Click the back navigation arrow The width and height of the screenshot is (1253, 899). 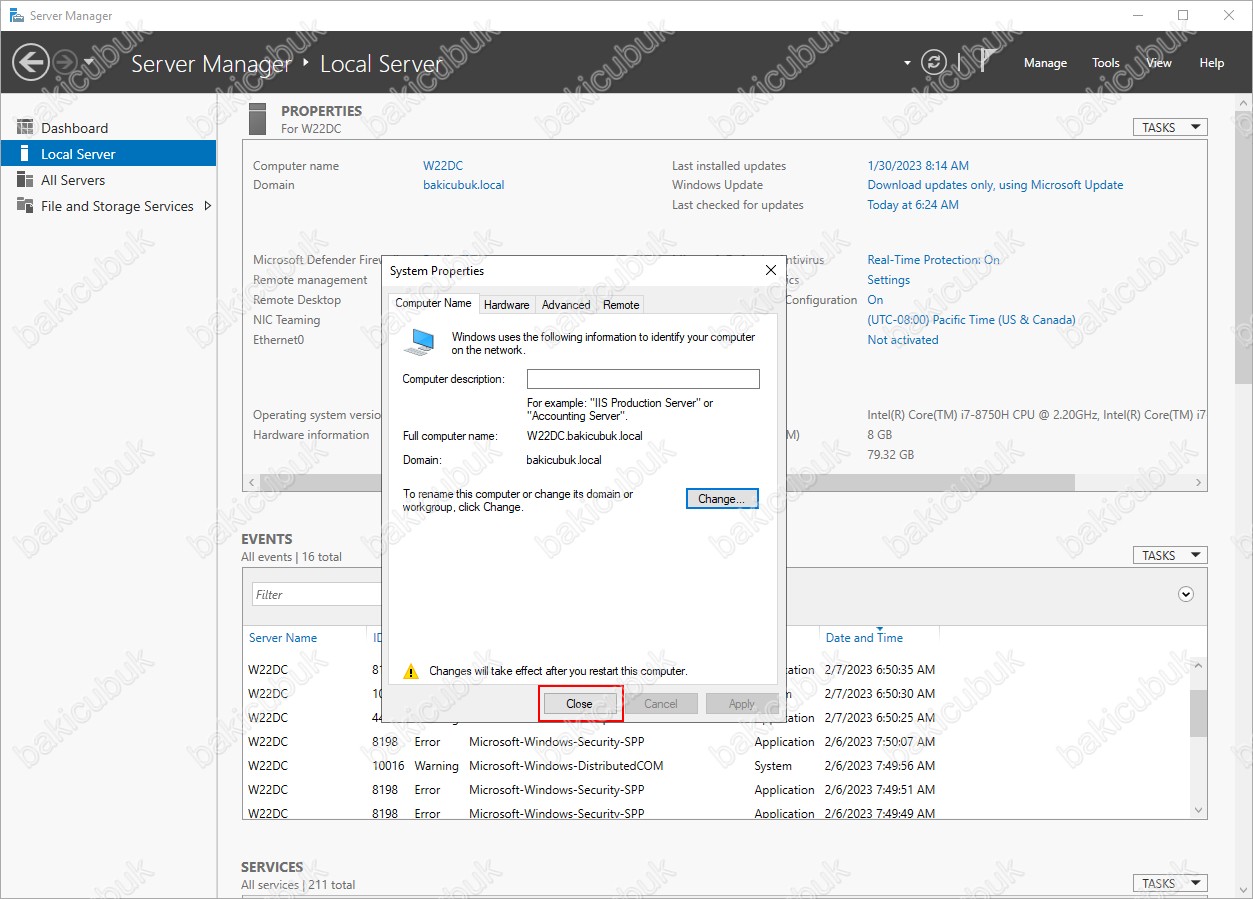tap(30, 63)
